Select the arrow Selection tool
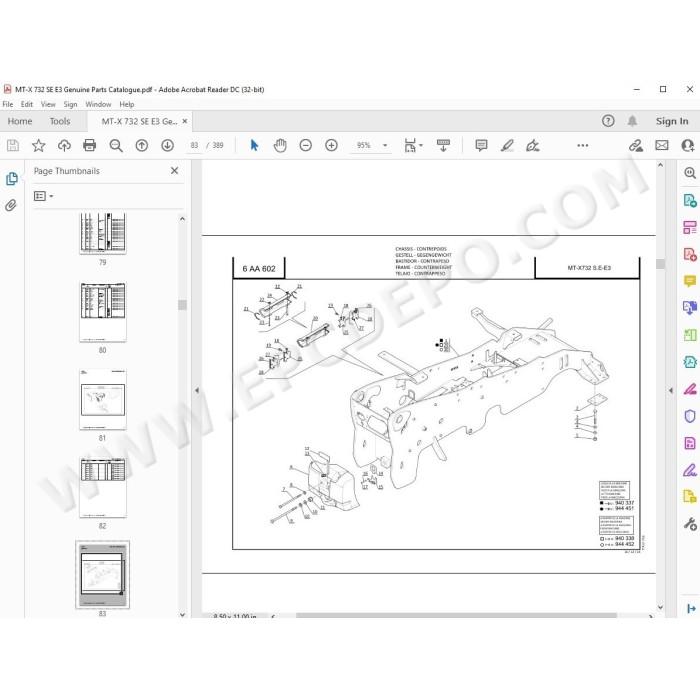 pyautogui.click(x=254, y=145)
